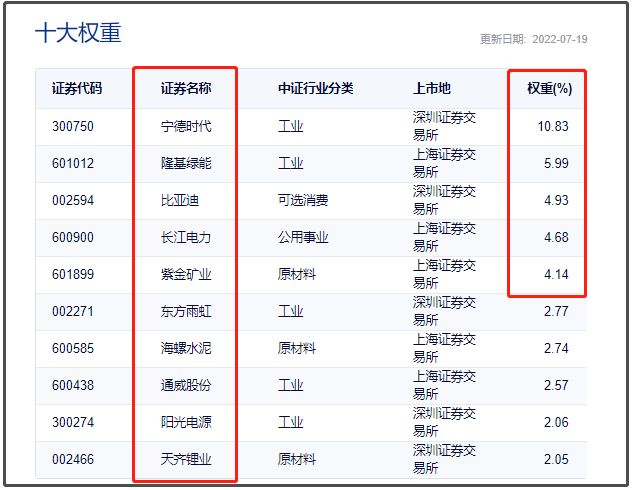Viewport: 632px width, 490px height.
Task: Click the 证券代码 column header
Action: coord(77,89)
